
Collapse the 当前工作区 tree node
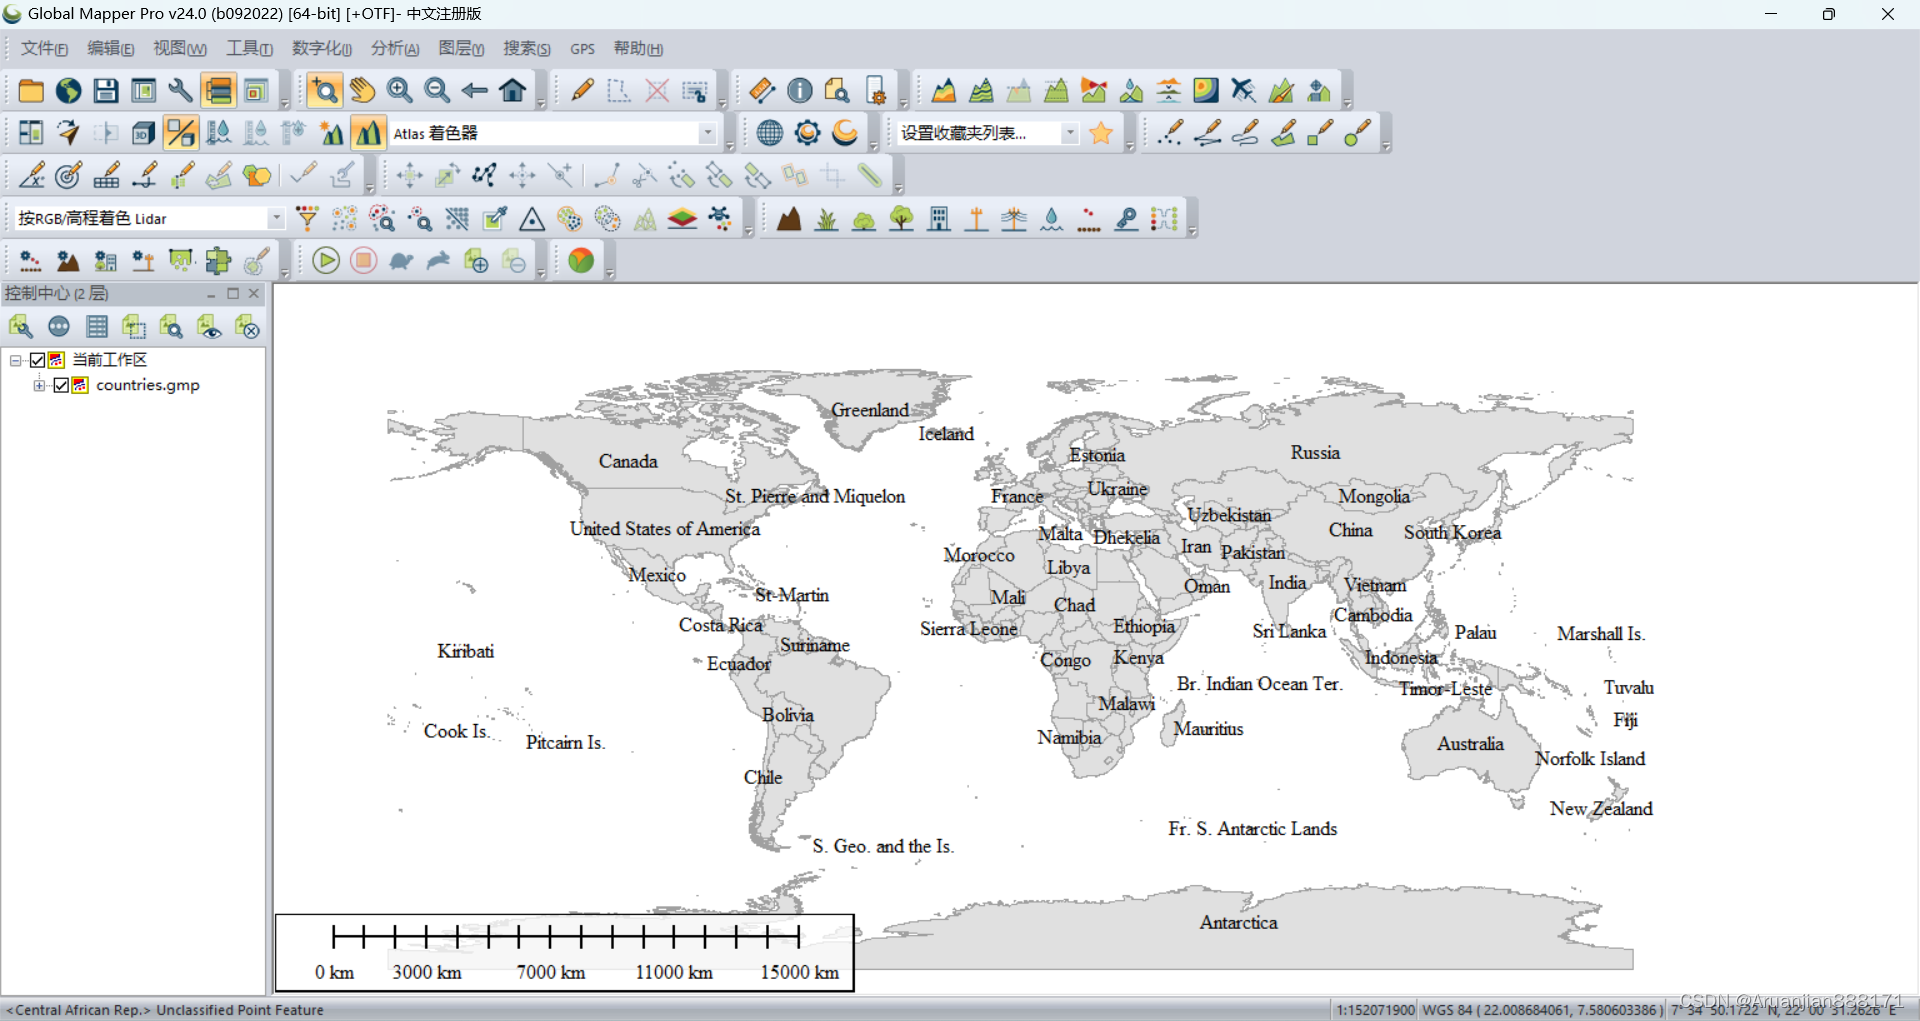[16, 360]
